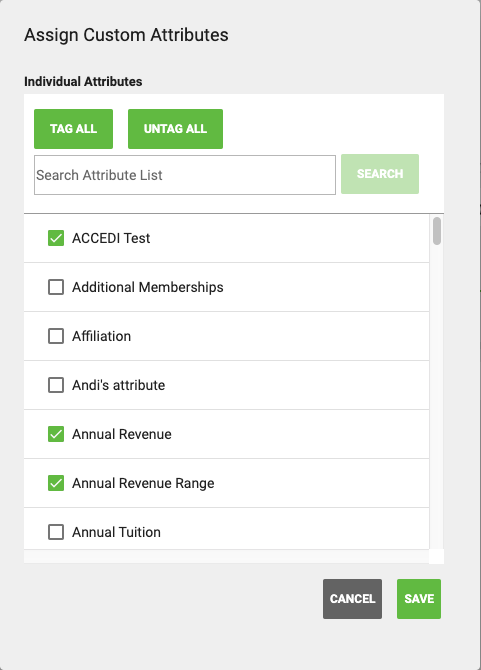The width and height of the screenshot is (481, 670).
Task: Click the Annual Tuition label text
Action: pos(116,532)
